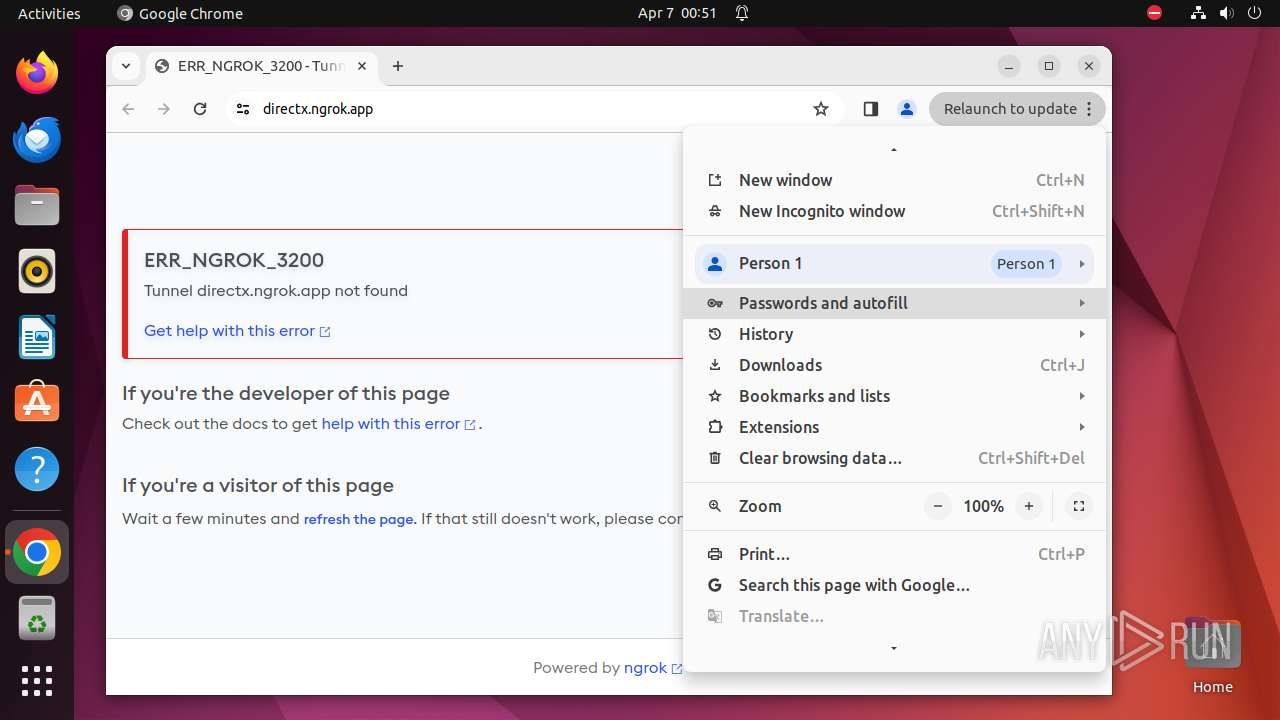Open Ubuntu Software store icon

click(37, 402)
